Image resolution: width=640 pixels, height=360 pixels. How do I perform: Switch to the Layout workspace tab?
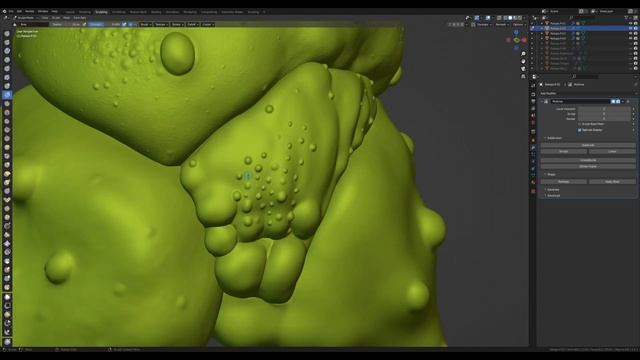70,12
